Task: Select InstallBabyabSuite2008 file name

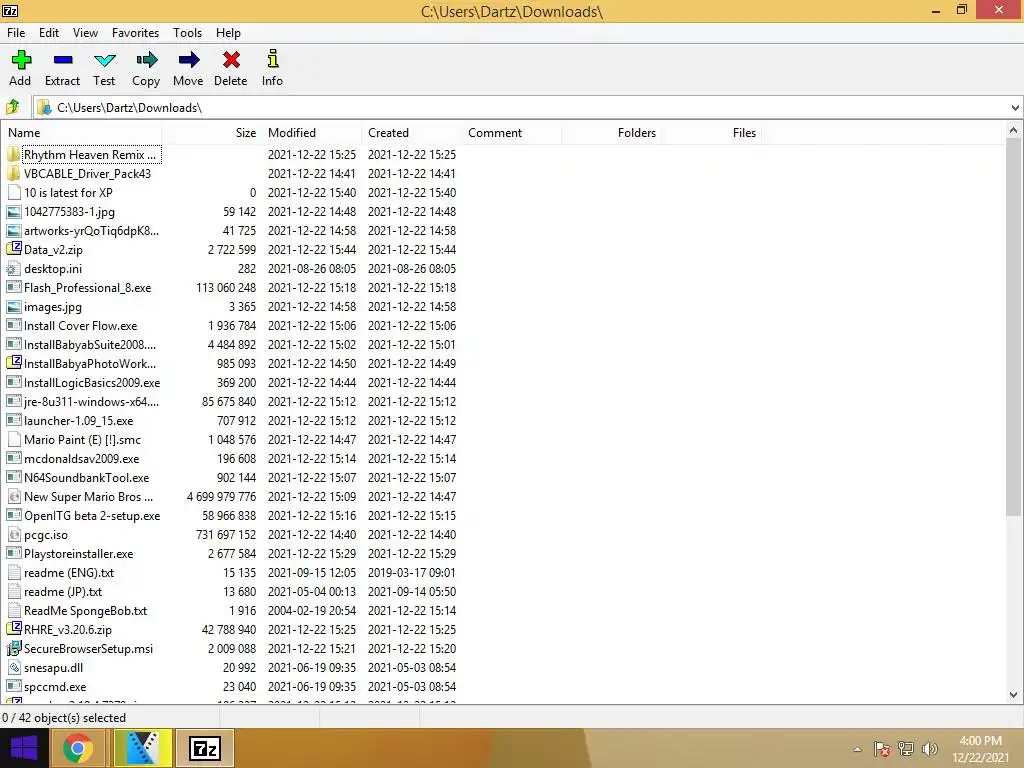Action: coord(90,344)
